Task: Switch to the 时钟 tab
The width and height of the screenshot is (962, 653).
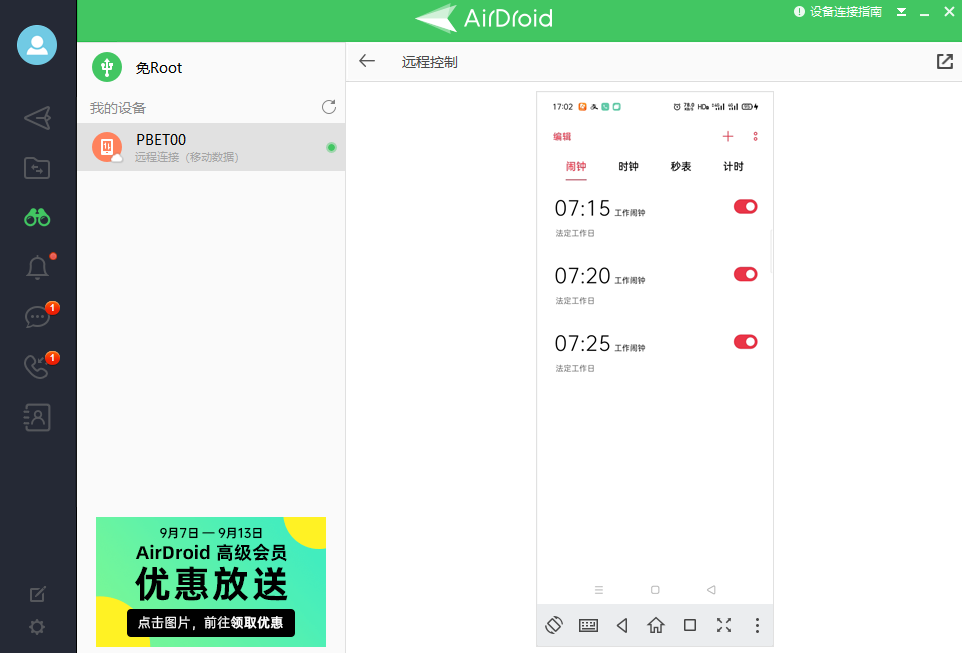Action: [628, 166]
